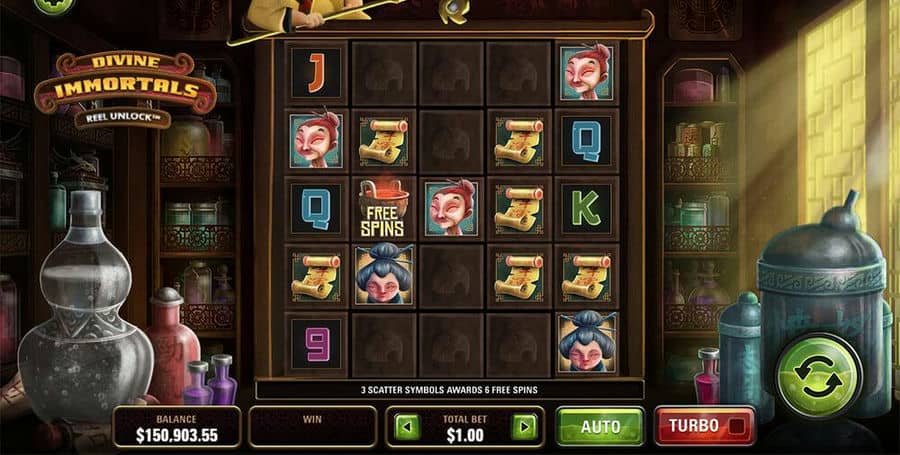Click the balance display

point(177,428)
